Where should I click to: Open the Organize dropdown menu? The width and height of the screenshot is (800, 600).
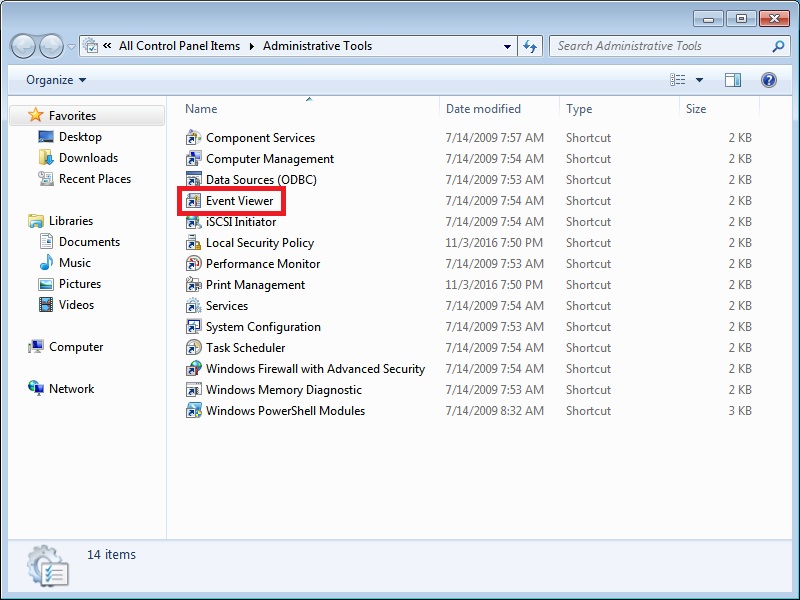coord(56,80)
